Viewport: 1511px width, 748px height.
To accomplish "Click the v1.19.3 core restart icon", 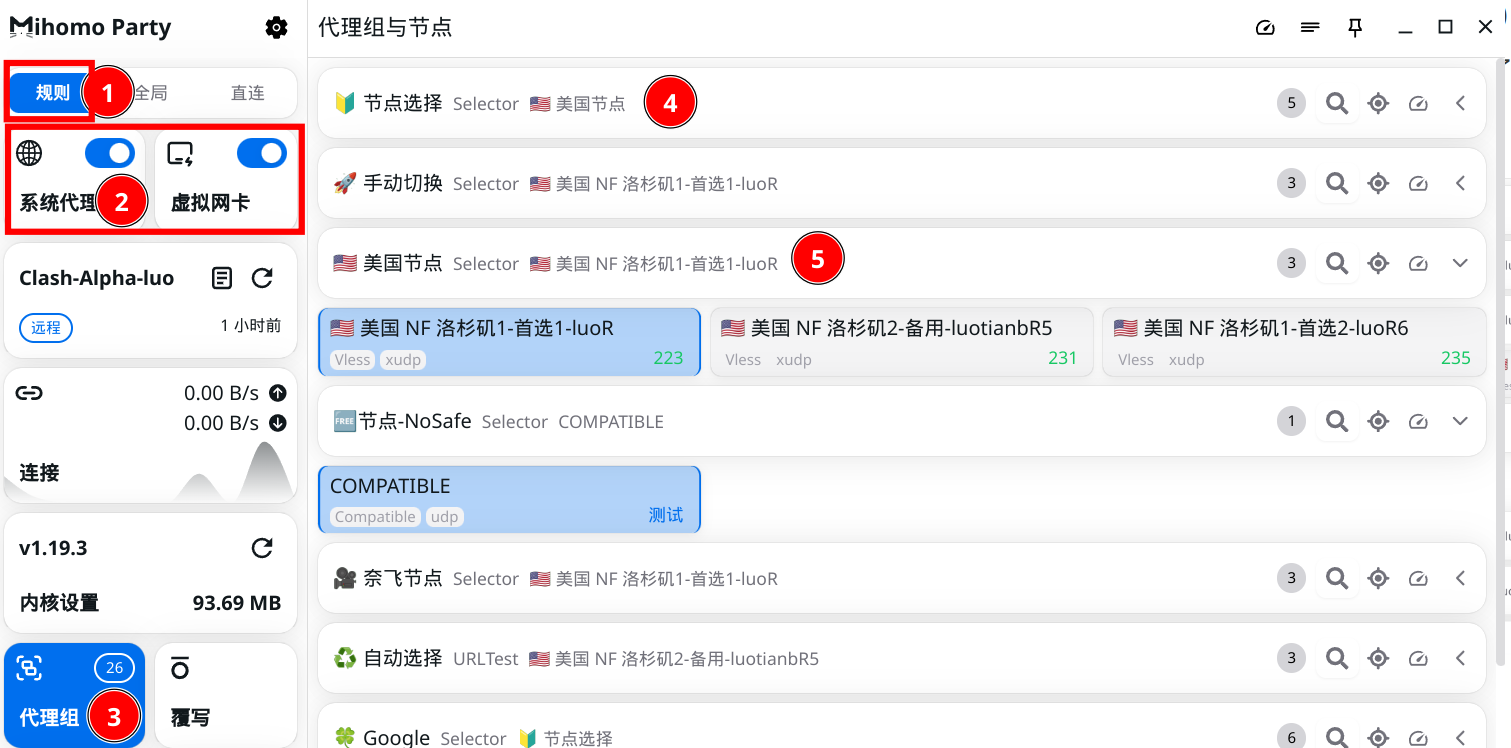I will click(x=262, y=548).
